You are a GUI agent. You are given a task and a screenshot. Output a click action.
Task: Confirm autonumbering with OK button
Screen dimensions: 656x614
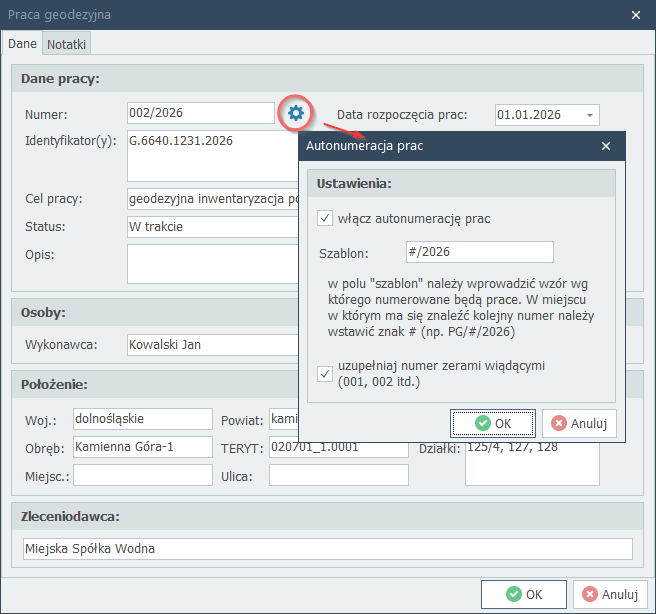tap(492, 423)
